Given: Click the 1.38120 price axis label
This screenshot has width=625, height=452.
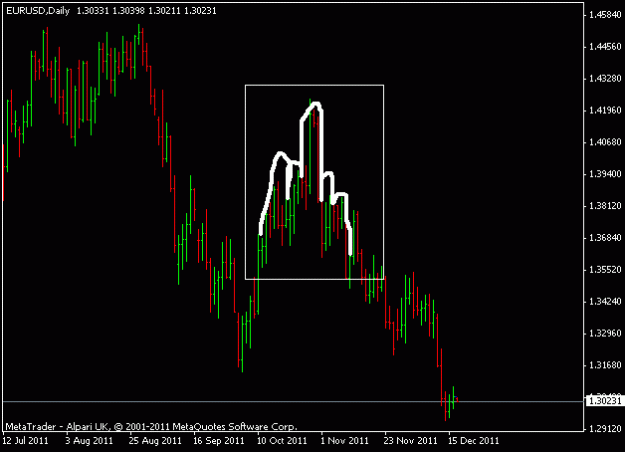Looking at the screenshot, I should coord(605,206).
